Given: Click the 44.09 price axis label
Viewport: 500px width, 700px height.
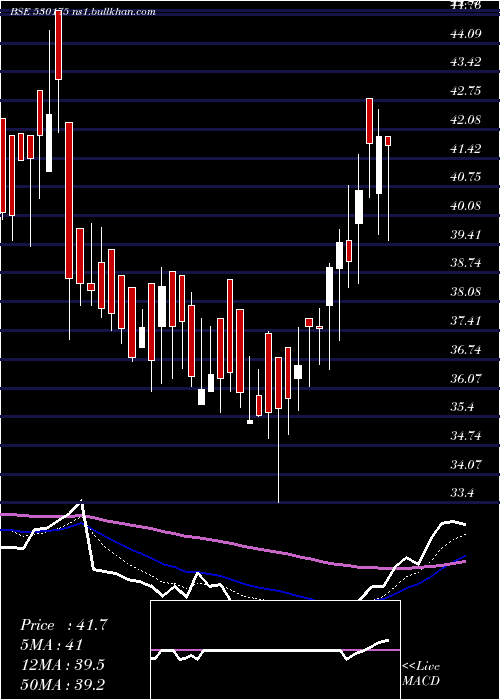Looking at the screenshot, I should [x=466, y=33].
